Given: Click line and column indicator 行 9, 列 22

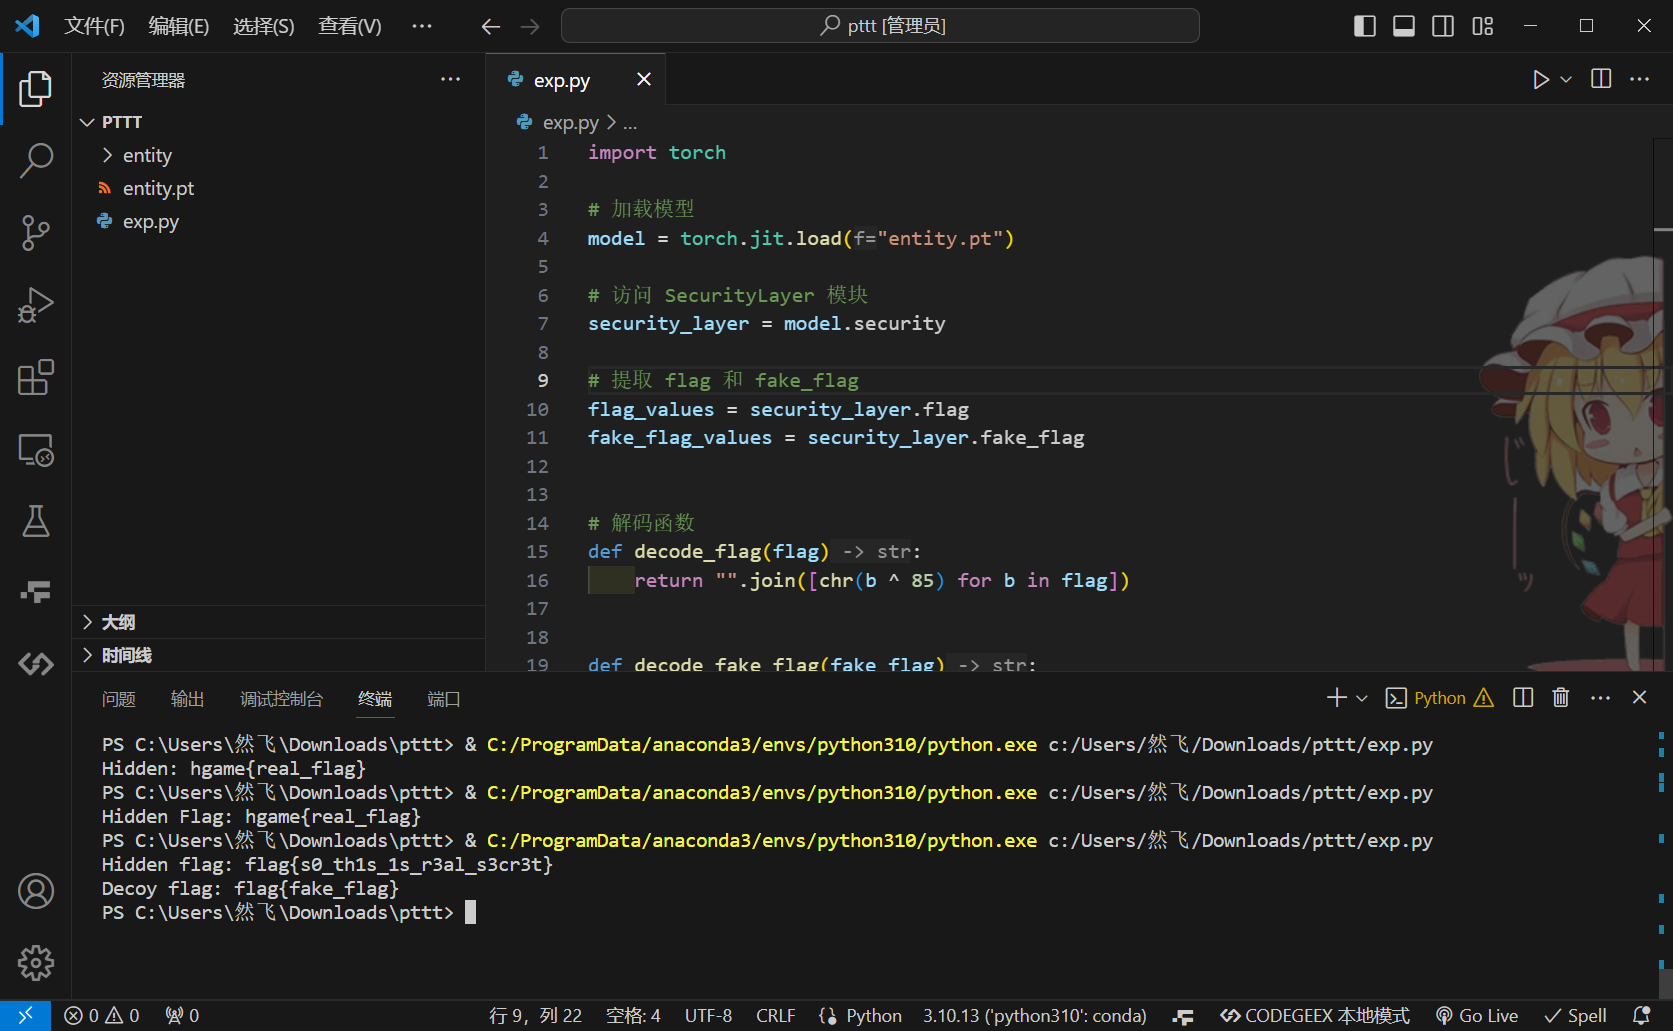Looking at the screenshot, I should click(x=535, y=1016).
